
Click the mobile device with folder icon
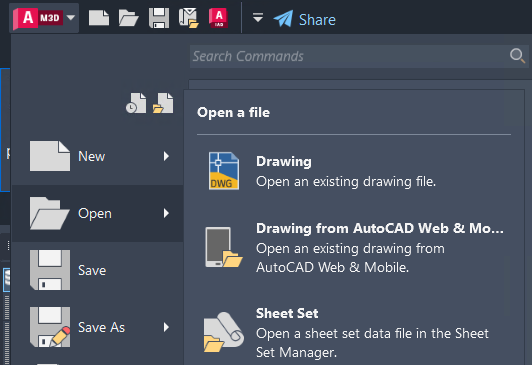click(224, 248)
